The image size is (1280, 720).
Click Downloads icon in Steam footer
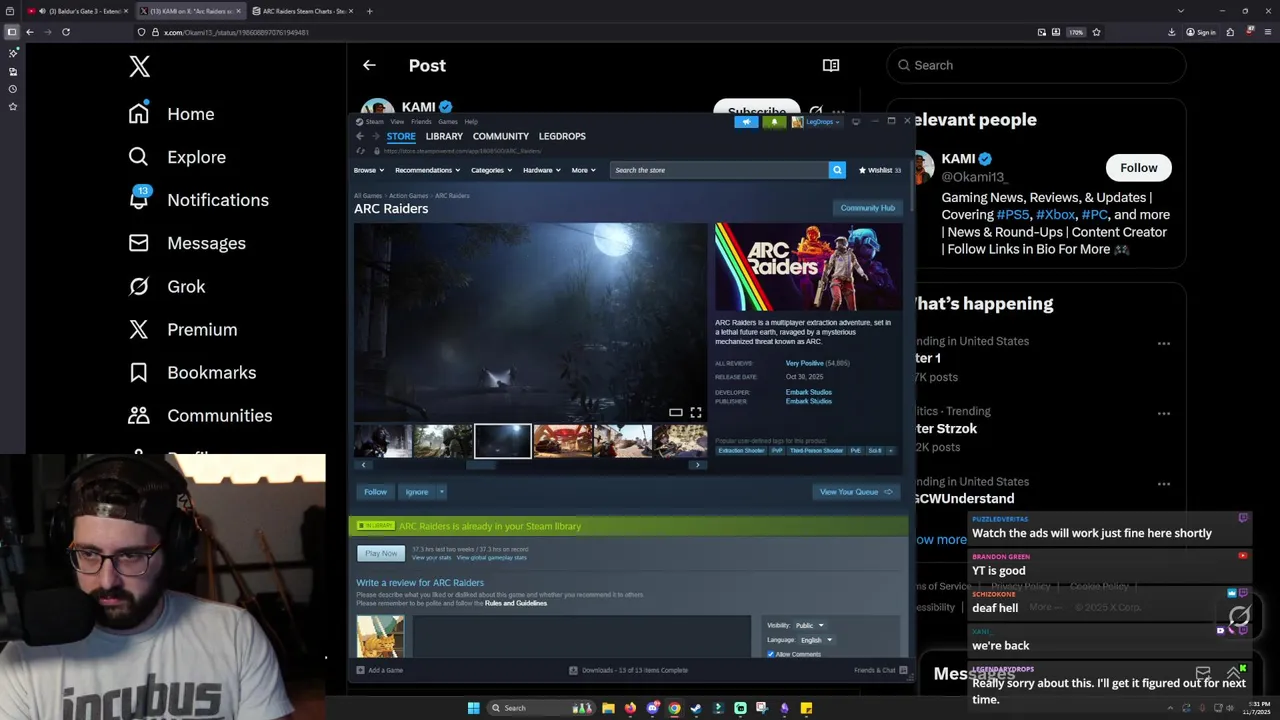(574, 670)
